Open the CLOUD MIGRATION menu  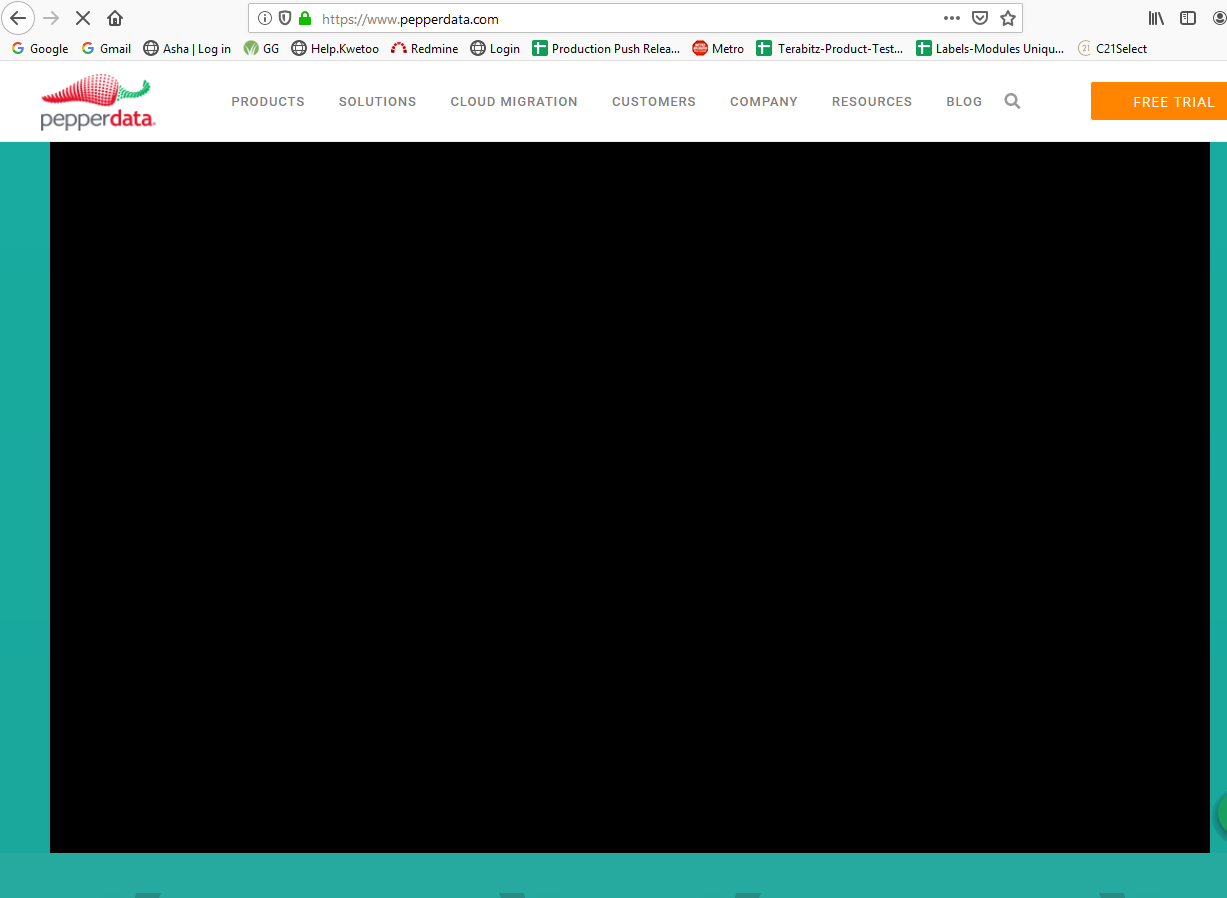point(514,102)
